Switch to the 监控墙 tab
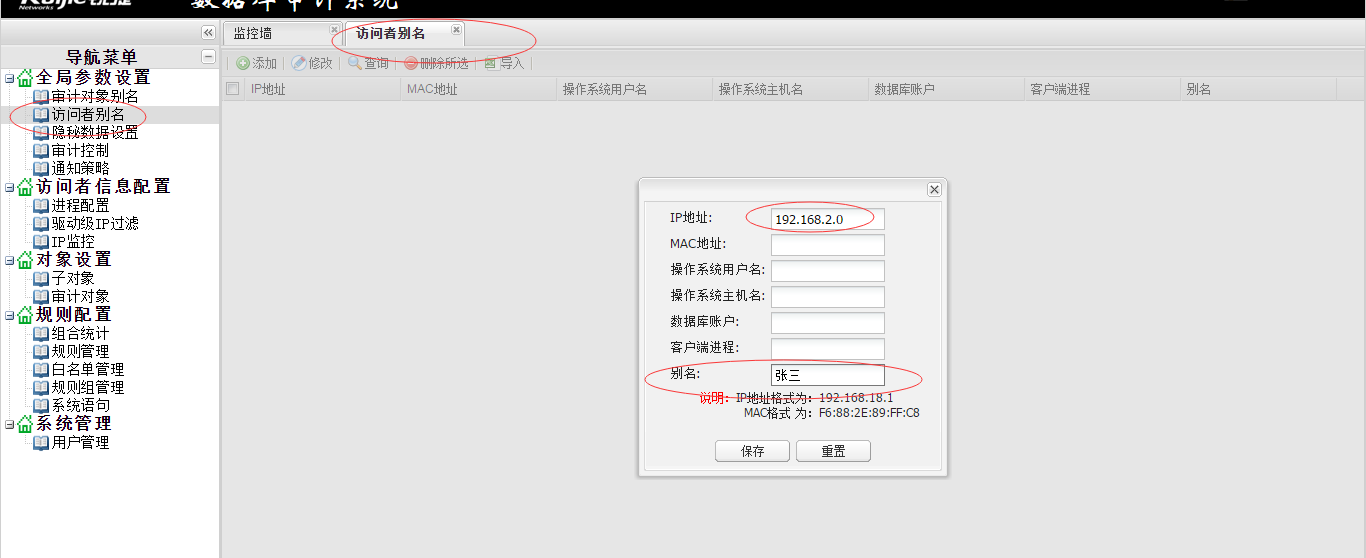 pos(253,33)
